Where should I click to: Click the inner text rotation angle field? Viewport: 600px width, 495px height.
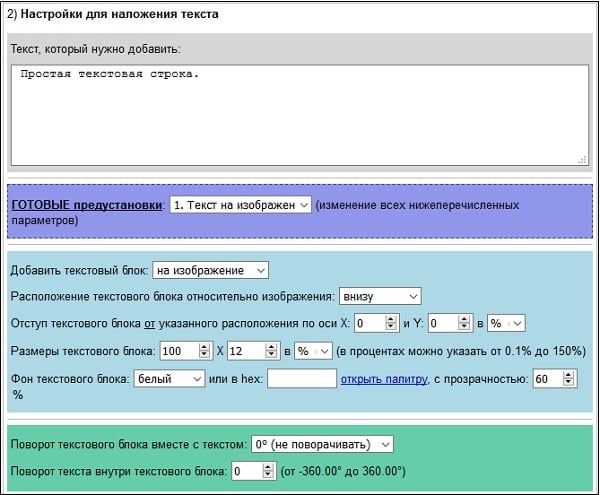click(244, 471)
